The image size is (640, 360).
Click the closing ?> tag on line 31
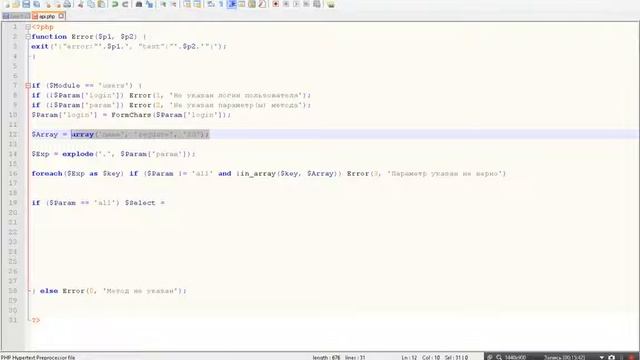36,320
